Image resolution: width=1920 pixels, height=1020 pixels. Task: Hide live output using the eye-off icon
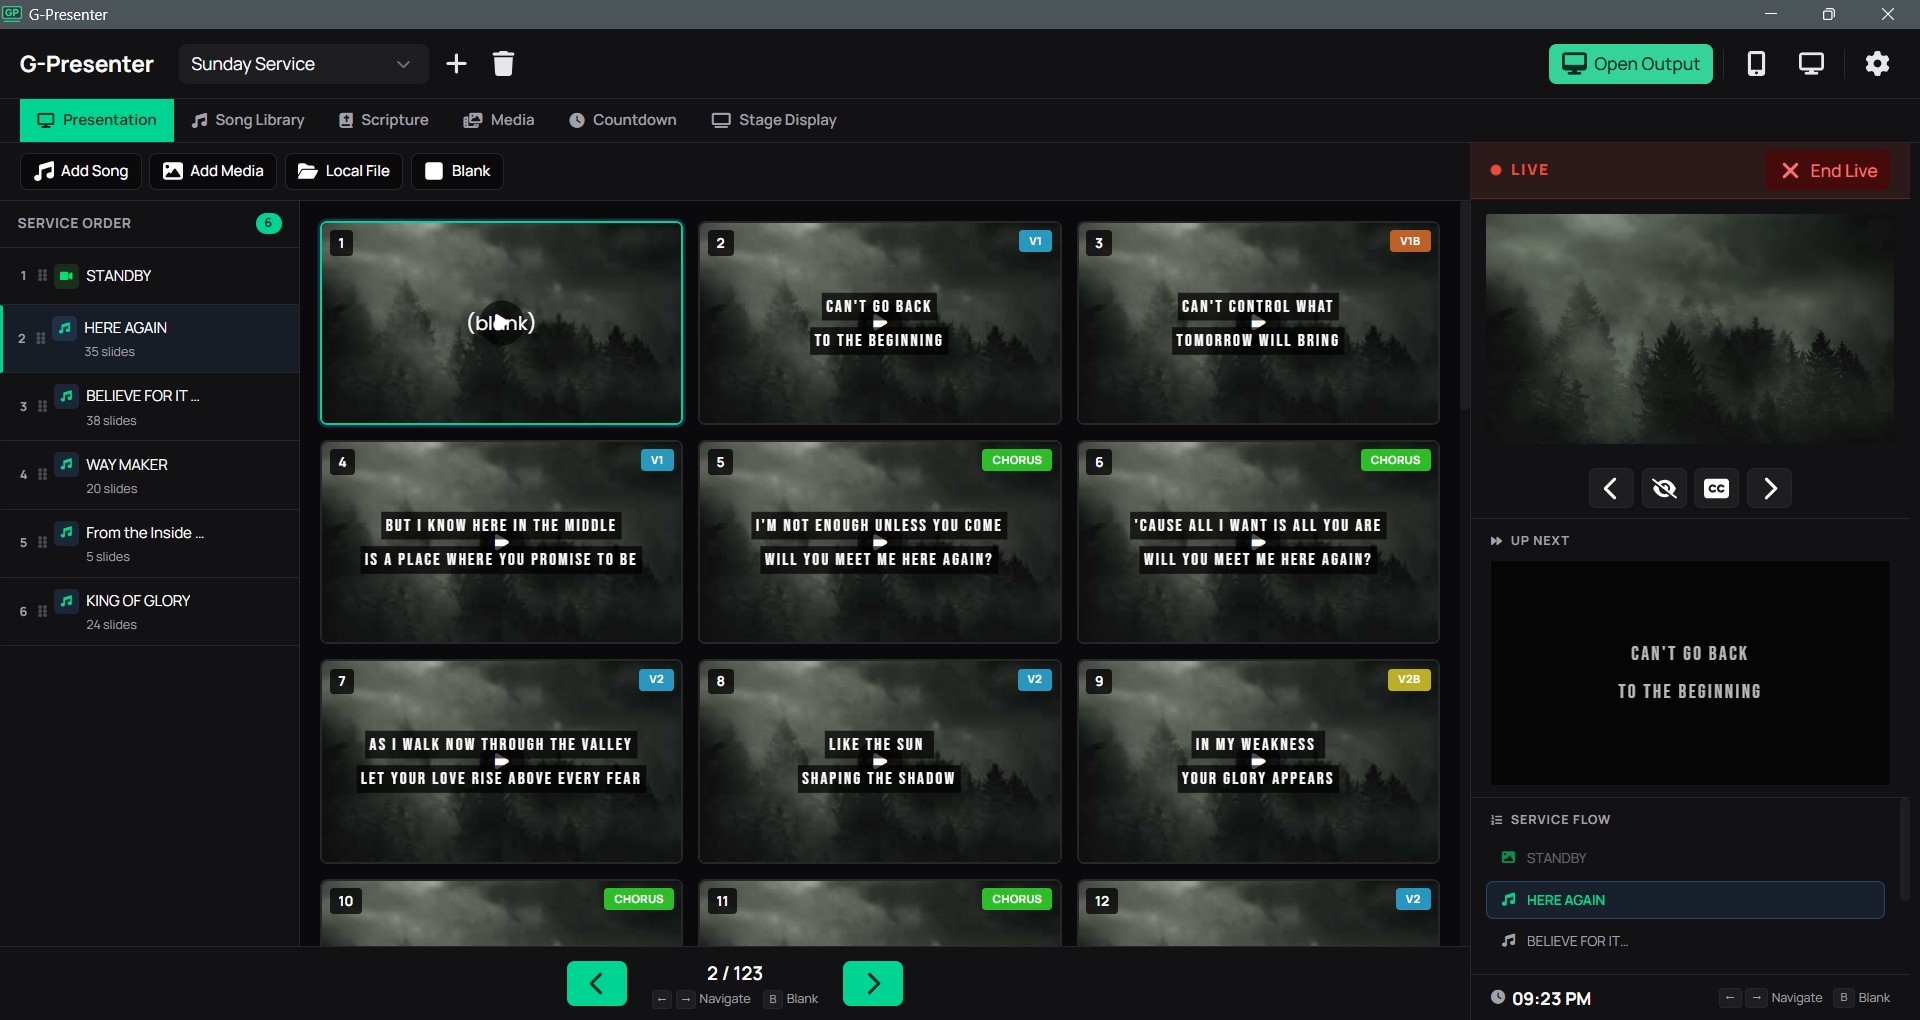coord(1664,488)
